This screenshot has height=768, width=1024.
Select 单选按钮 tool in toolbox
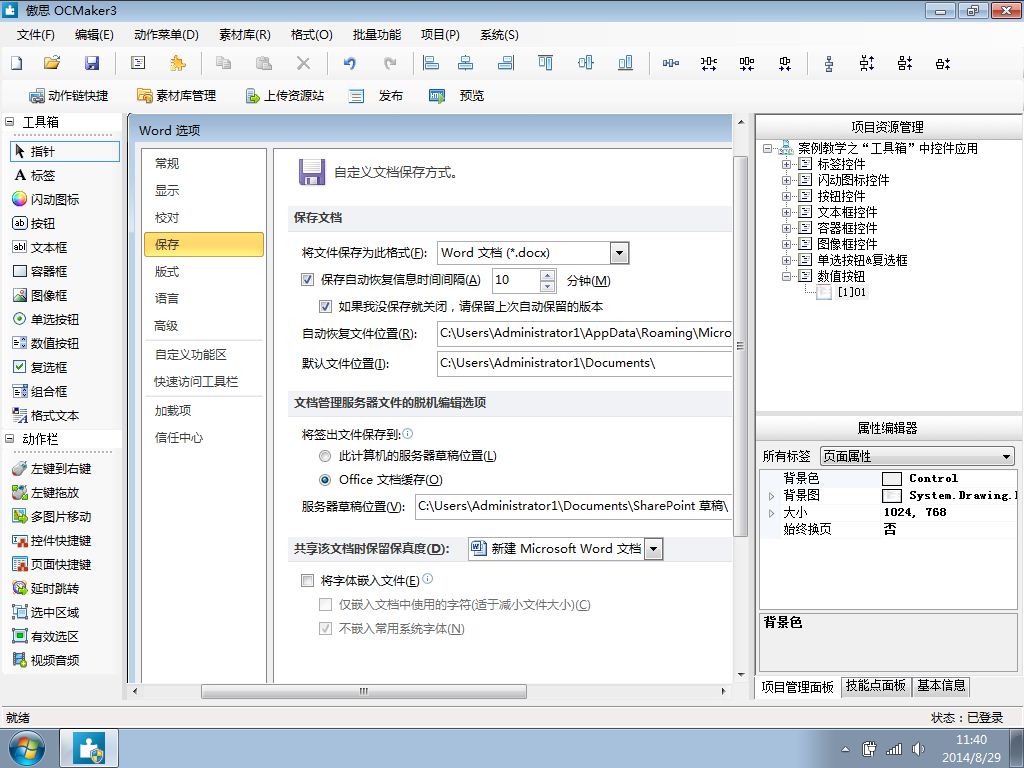[46, 320]
